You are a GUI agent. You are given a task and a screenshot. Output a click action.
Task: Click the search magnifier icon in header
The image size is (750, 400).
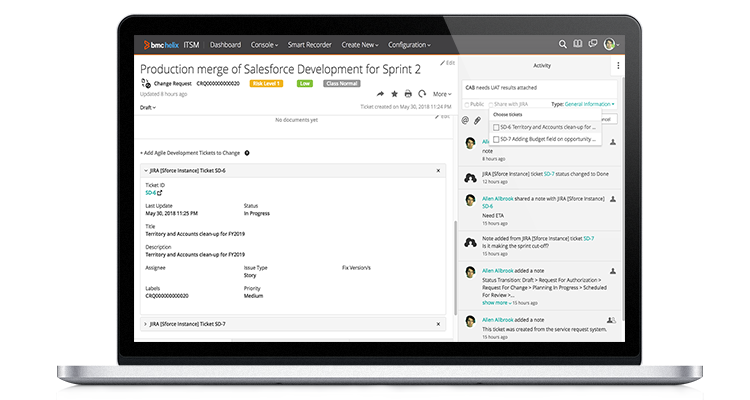click(564, 44)
